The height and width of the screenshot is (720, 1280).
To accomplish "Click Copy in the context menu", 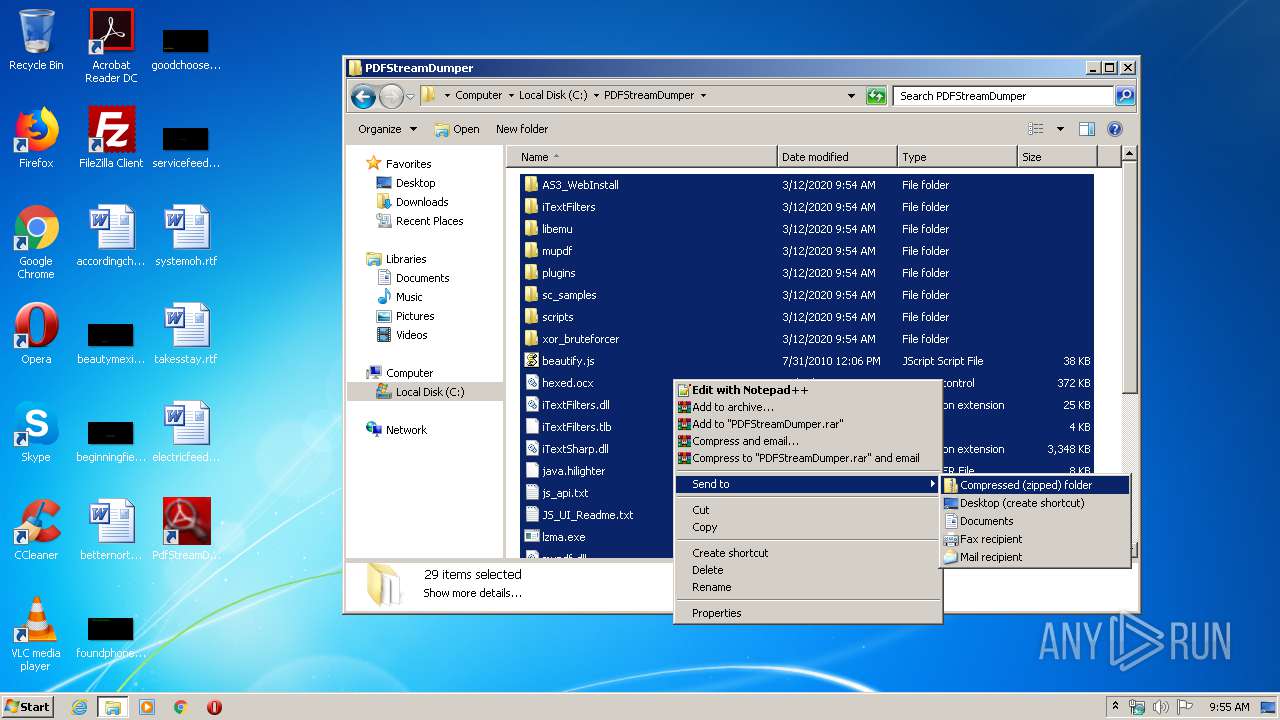I will click(x=808, y=527).
